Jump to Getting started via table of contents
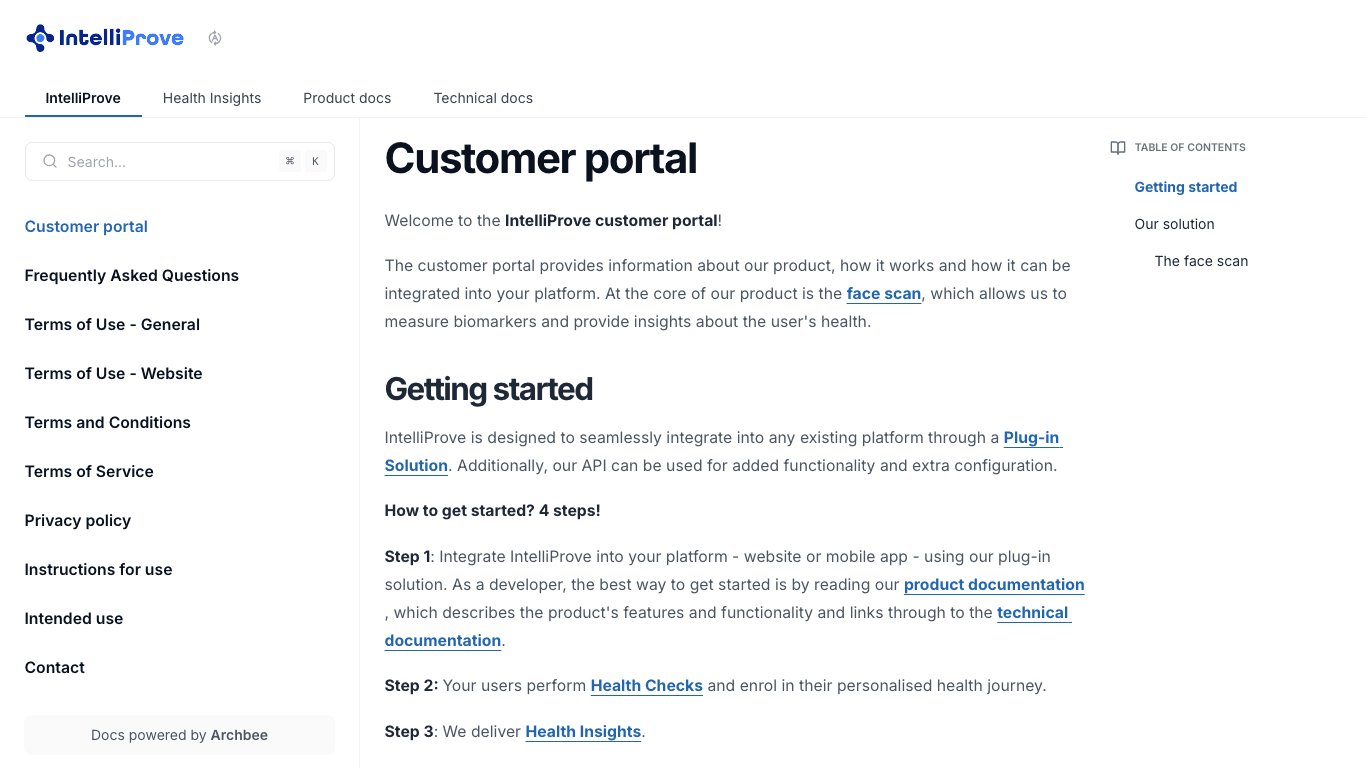Viewport: 1366px width, 768px height. click(x=1185, y=187)
